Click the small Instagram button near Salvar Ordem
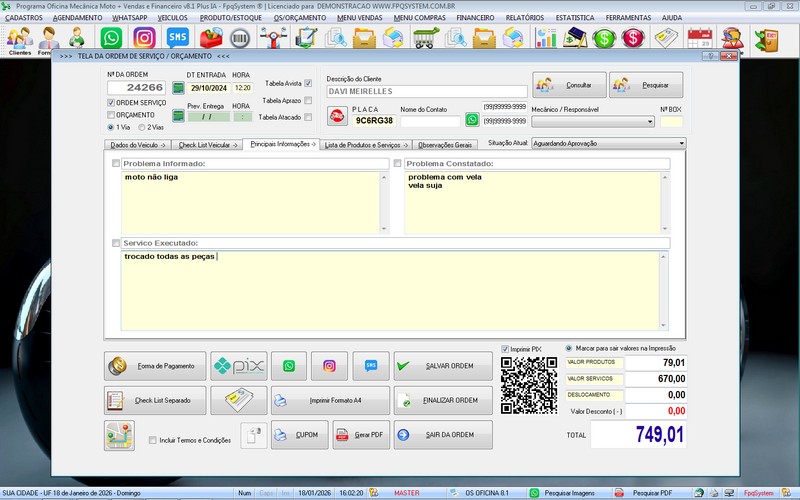 click(x=329, y=367)
